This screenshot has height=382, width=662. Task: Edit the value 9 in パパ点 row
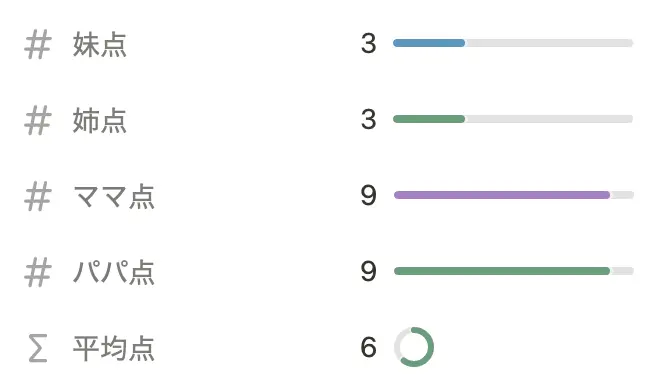click(369, 271)
